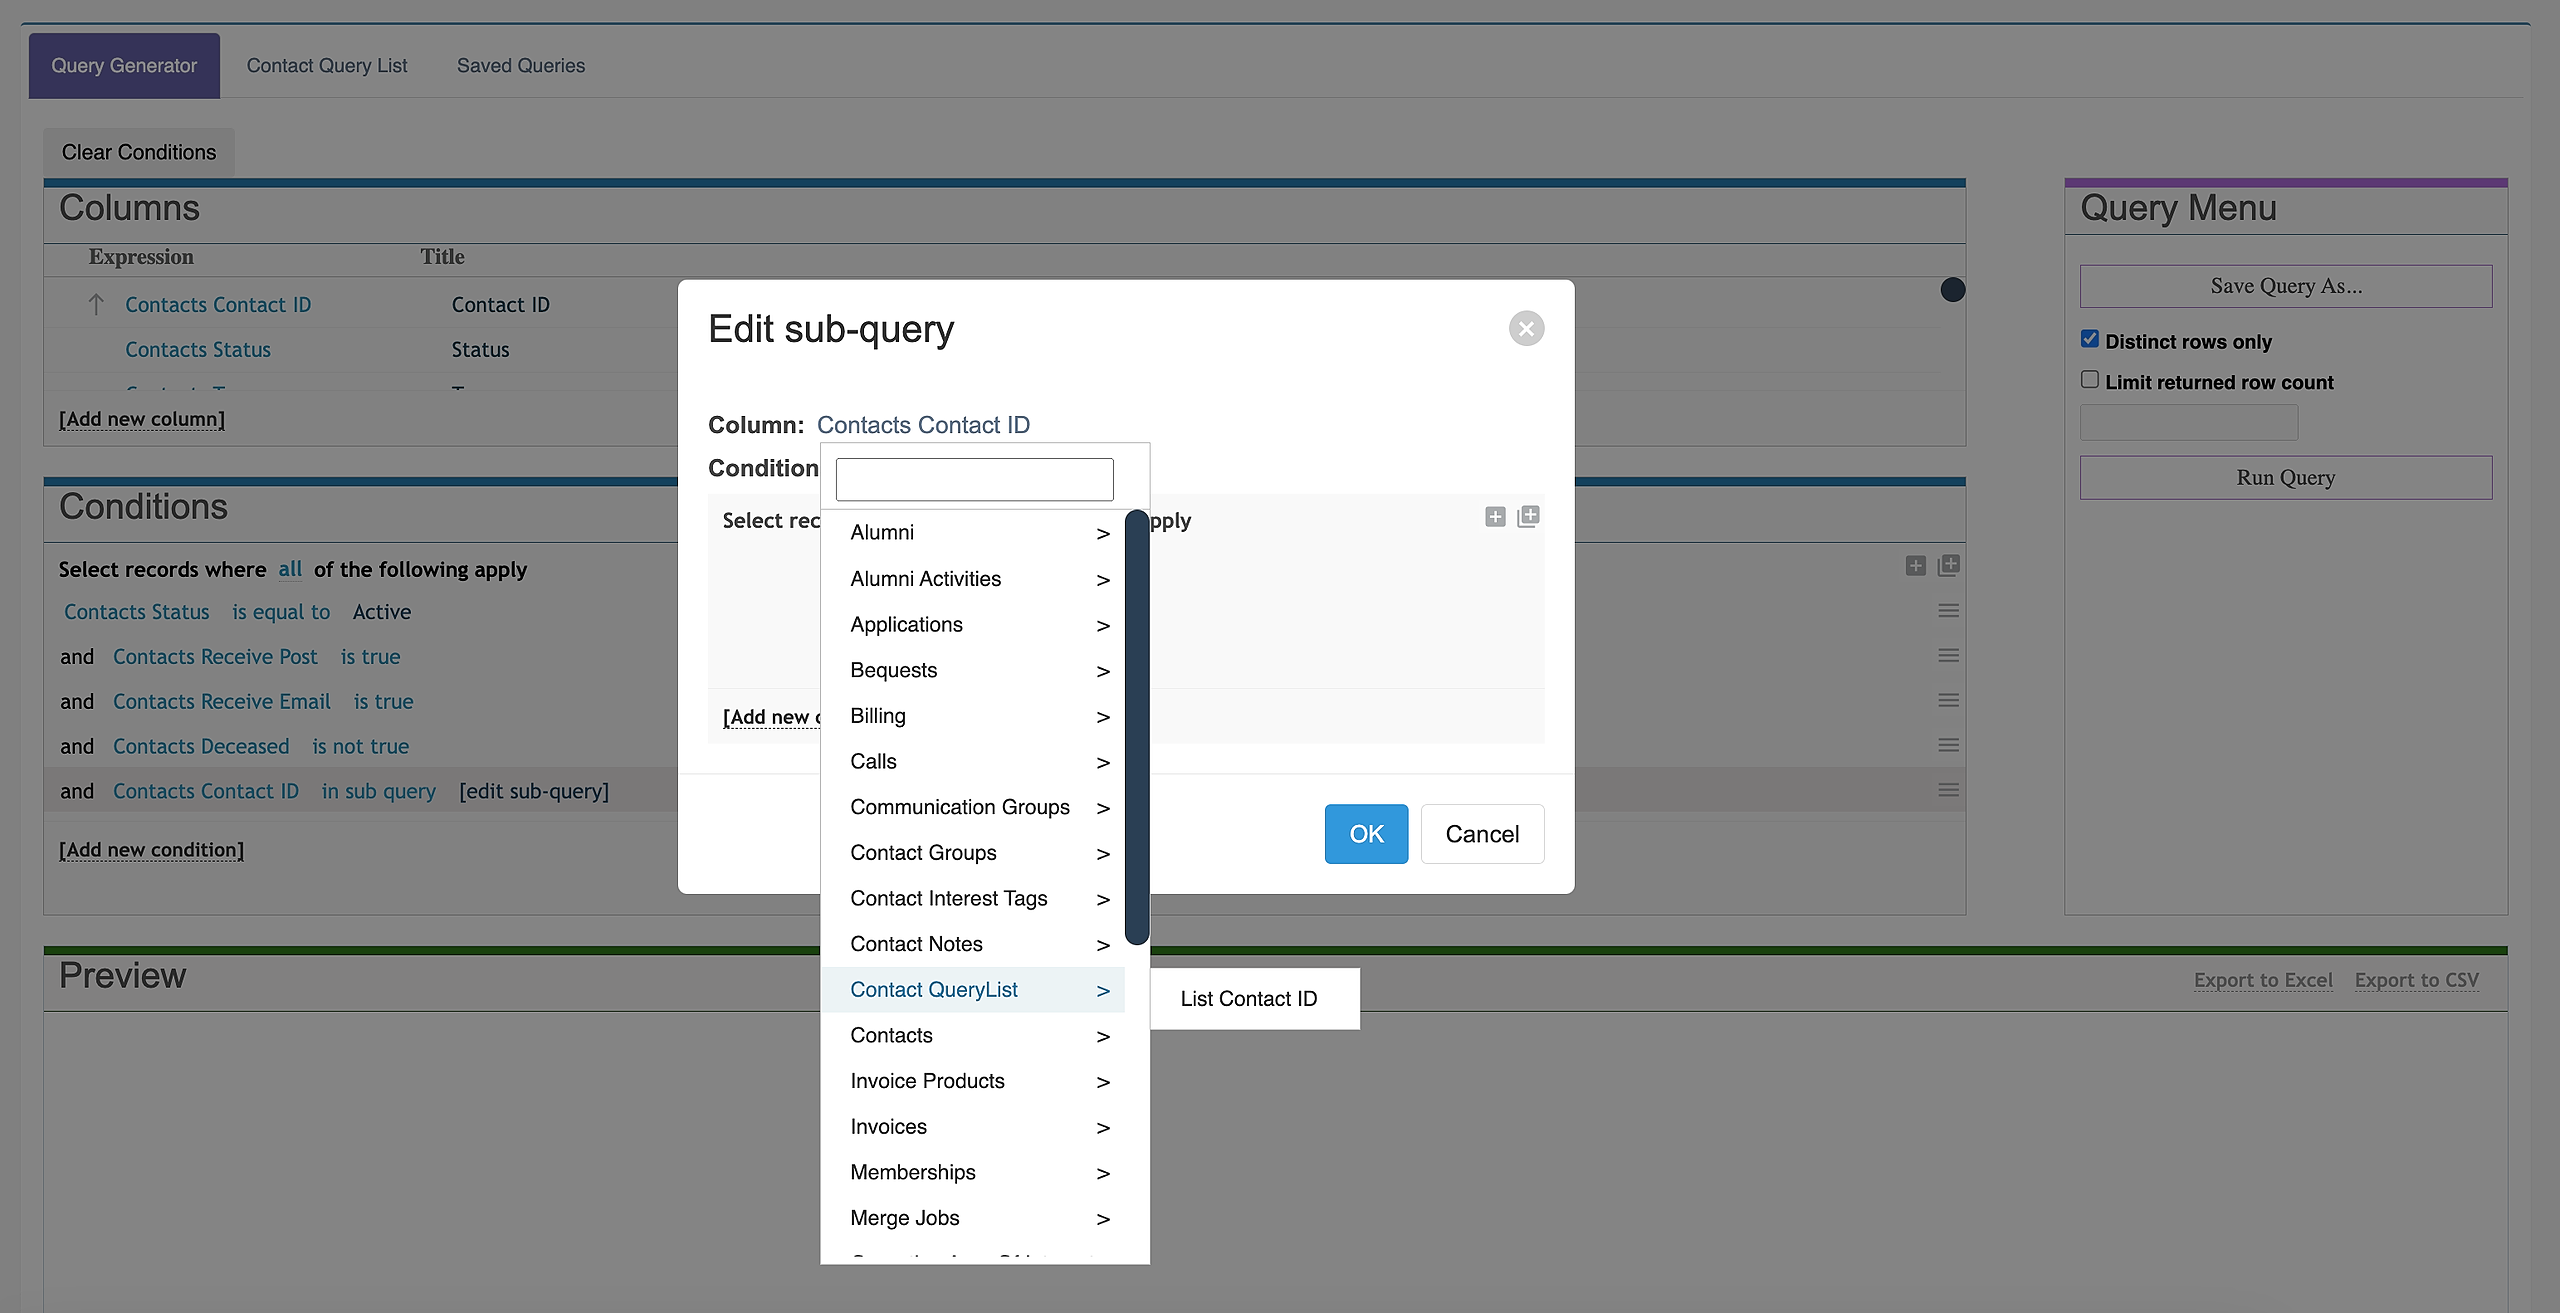This screenshot has height=1313, width=2560.
Task: Click edit sub-query link
Action: pos(534,791)
